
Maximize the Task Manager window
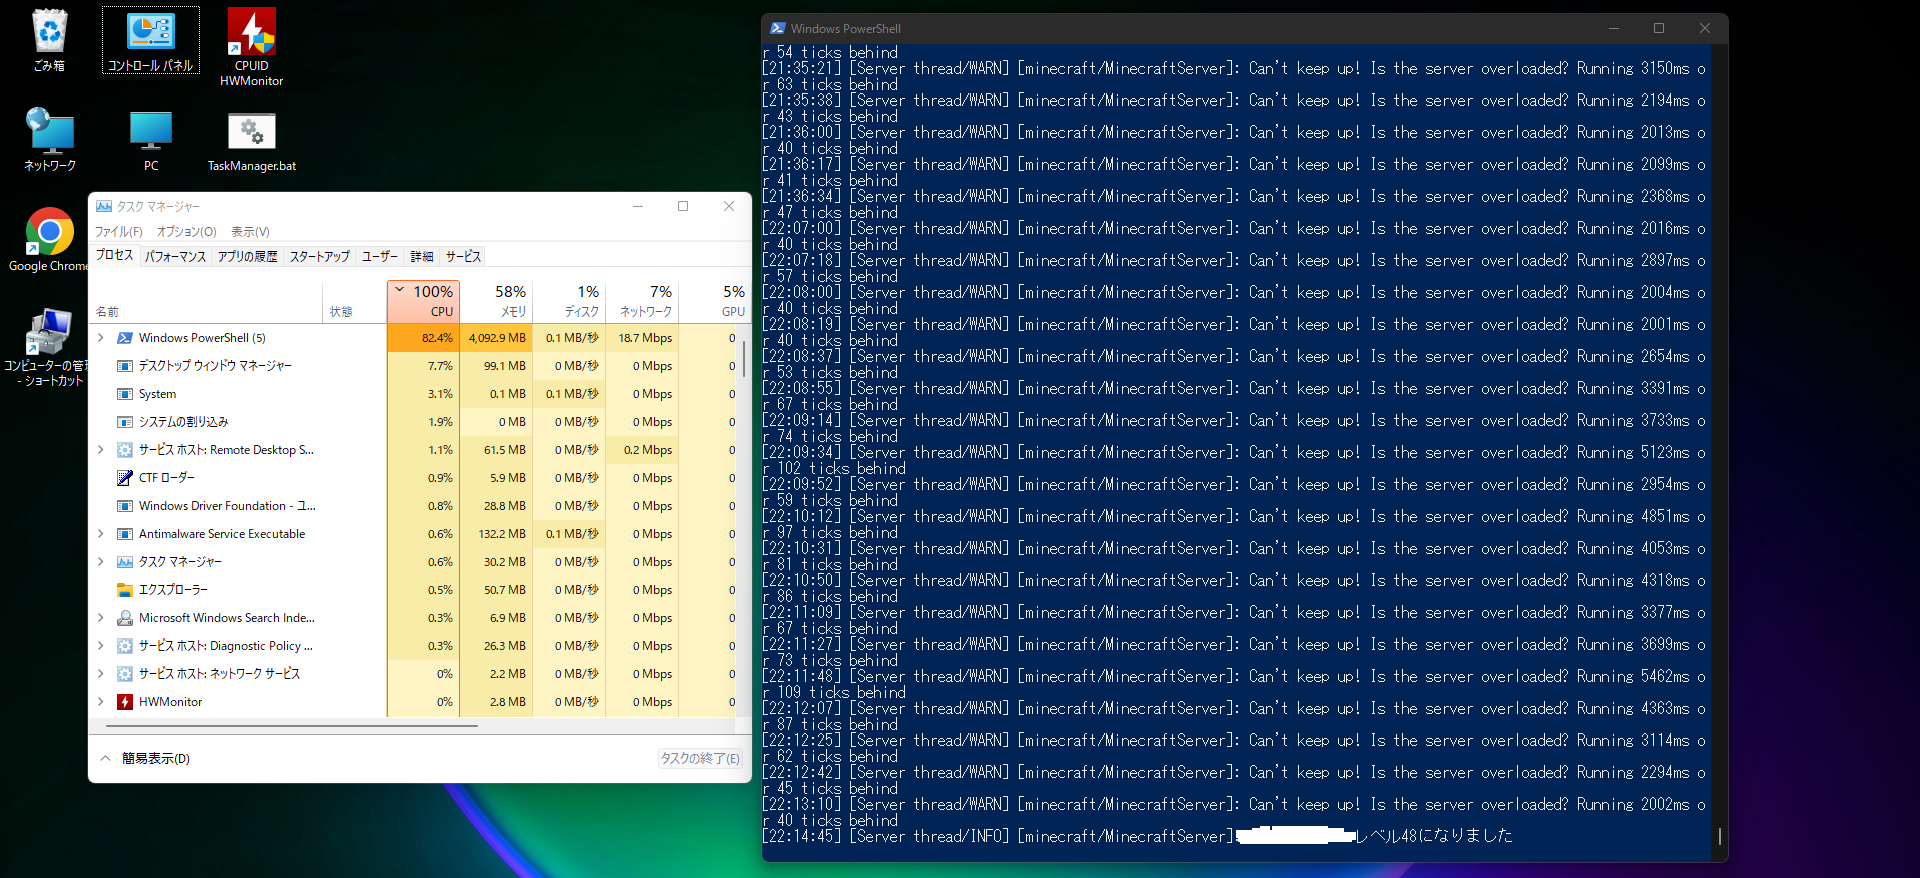tap(683, 206)
